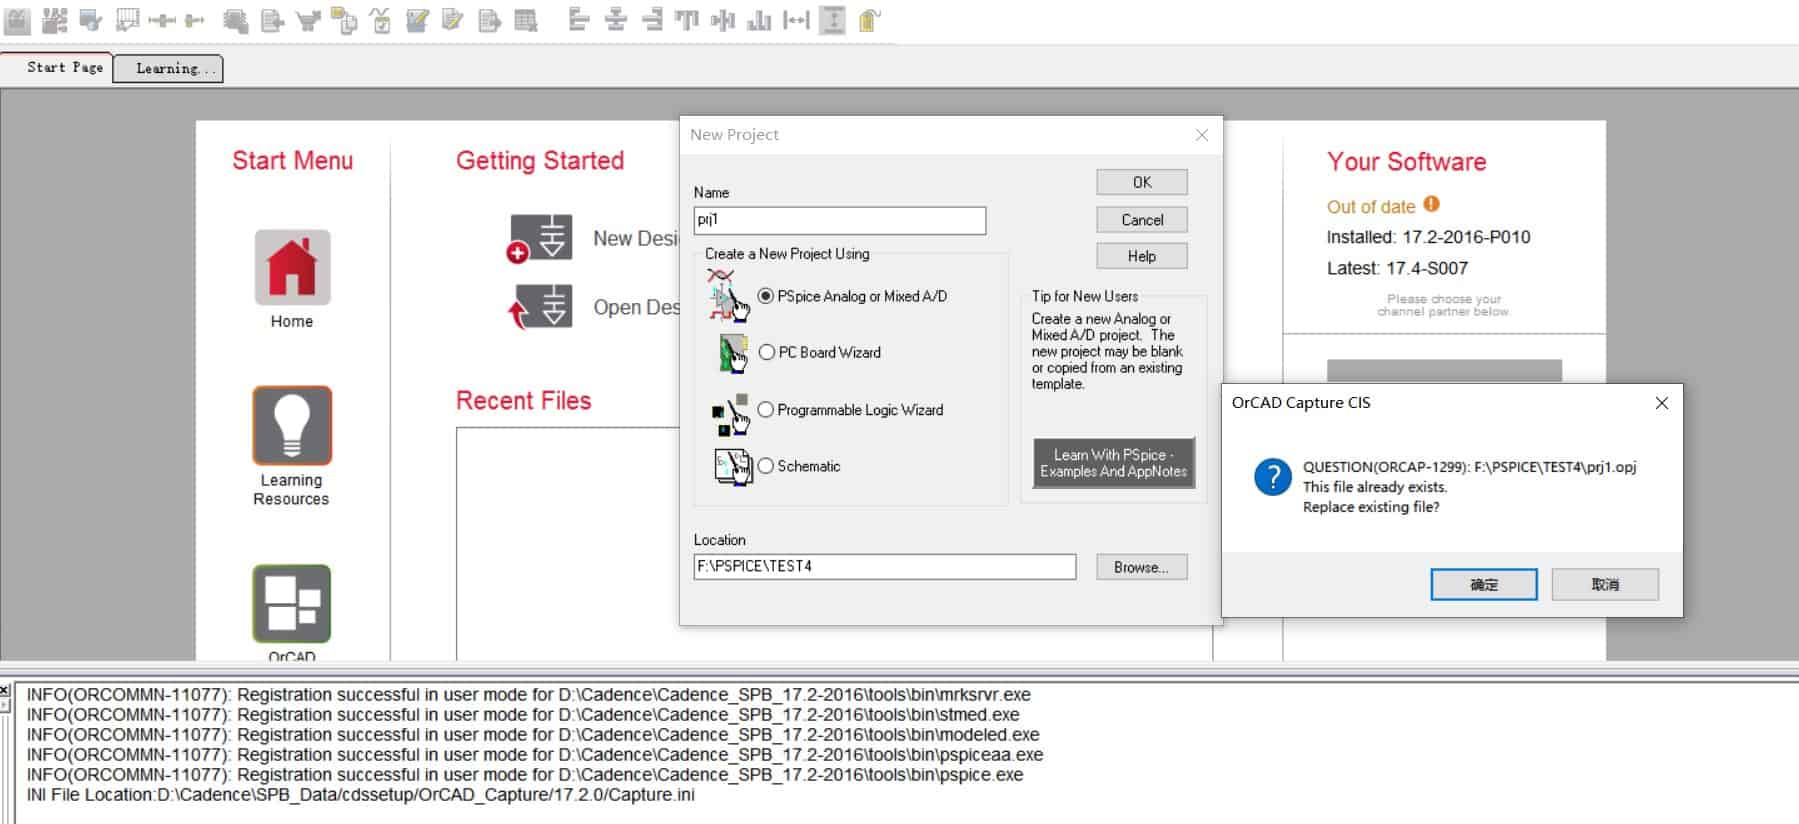Close the session log panel
Image resolution: width=1799 pixels, height=824 pixels.
(x=5, y=690)
